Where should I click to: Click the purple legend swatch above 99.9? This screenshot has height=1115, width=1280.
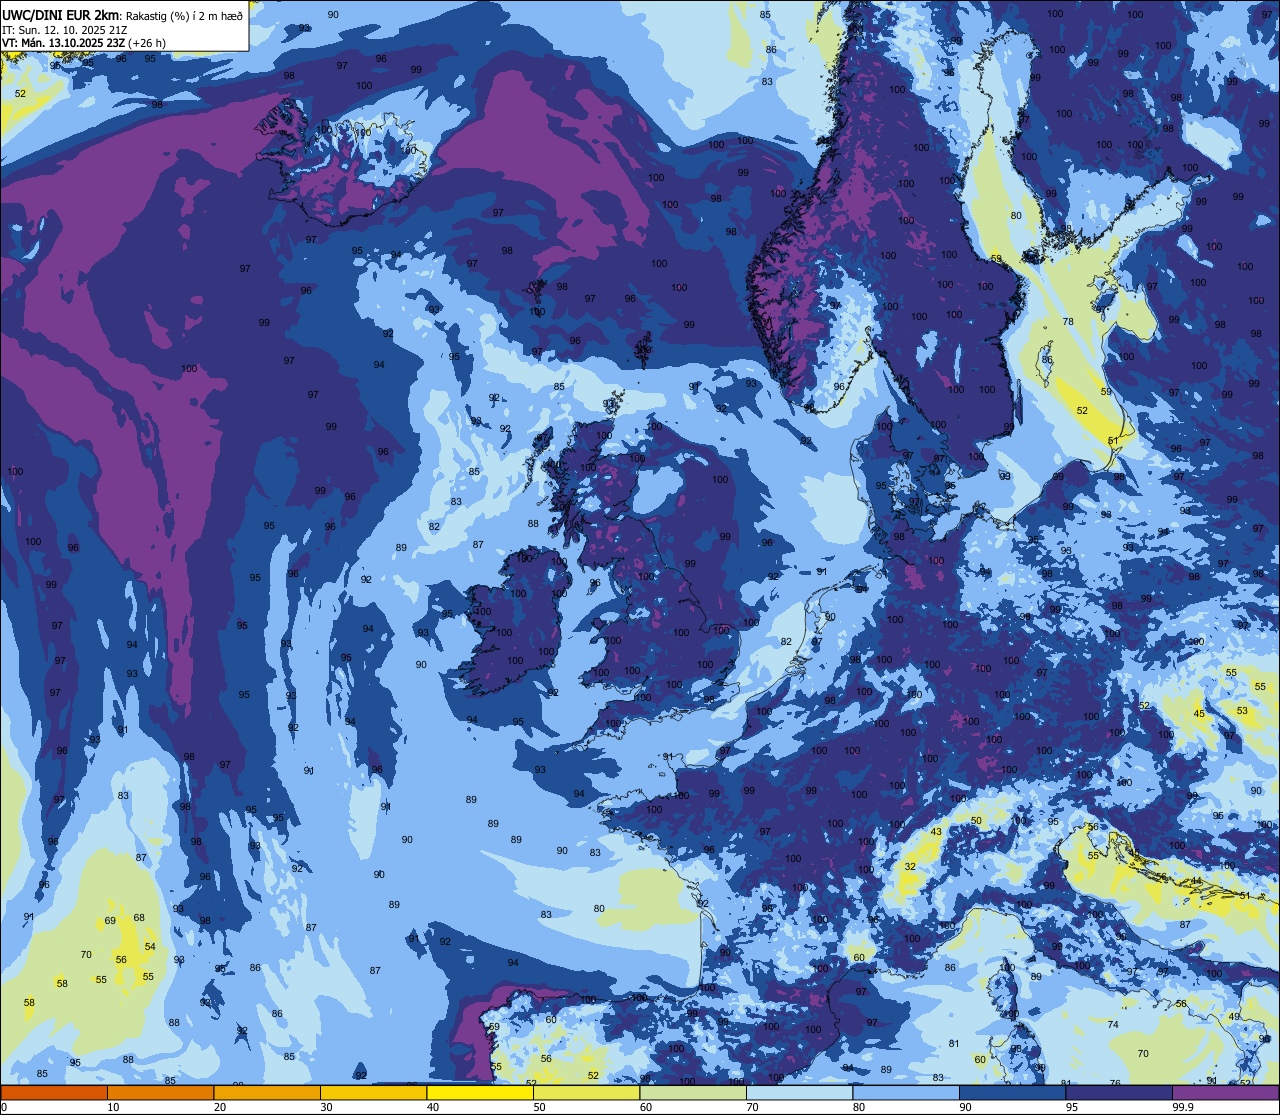(1225, 1093)
